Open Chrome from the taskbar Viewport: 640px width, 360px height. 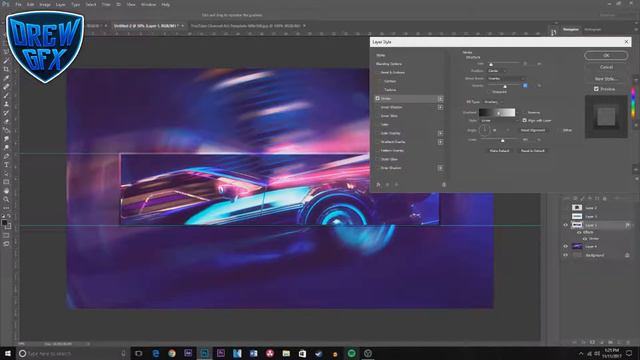click(x=172, y=353)
